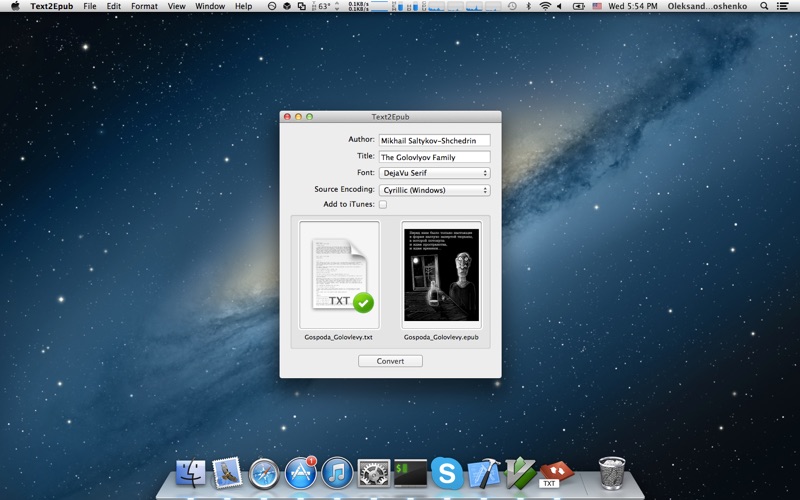Click the date and time Wed 5:54 PM
This screenshot has width=800, height=500.
click(x=633, y=6)
